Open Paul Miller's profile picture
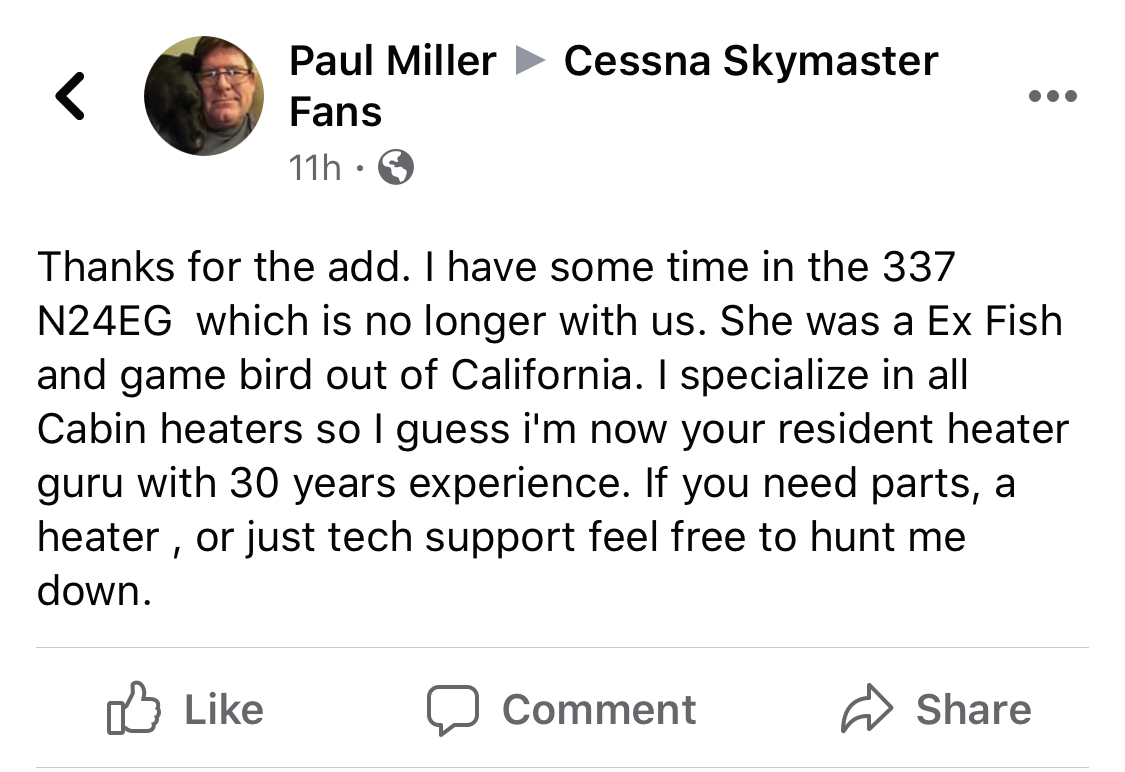Viewport: 1125px width, 772px height. point(204,96)
